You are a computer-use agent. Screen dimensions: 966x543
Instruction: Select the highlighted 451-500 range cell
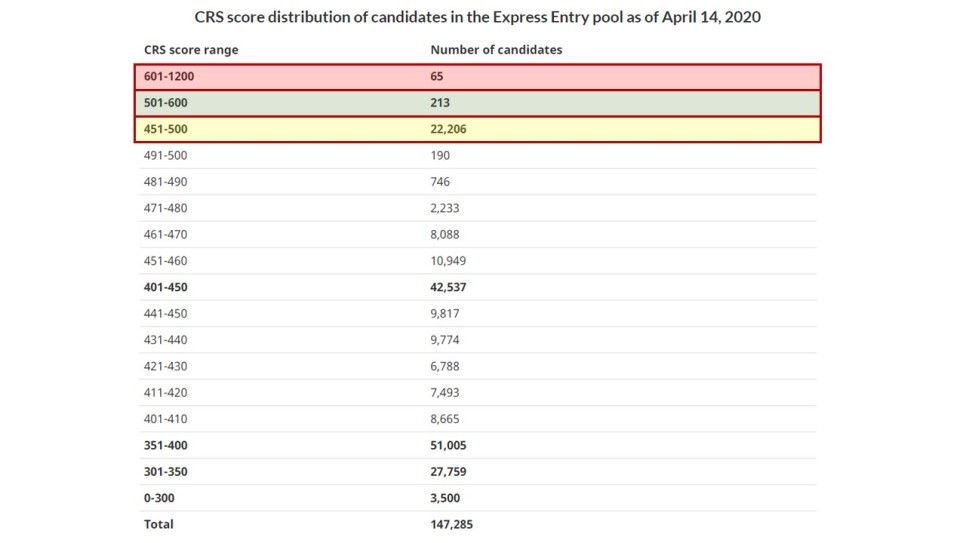165,129
